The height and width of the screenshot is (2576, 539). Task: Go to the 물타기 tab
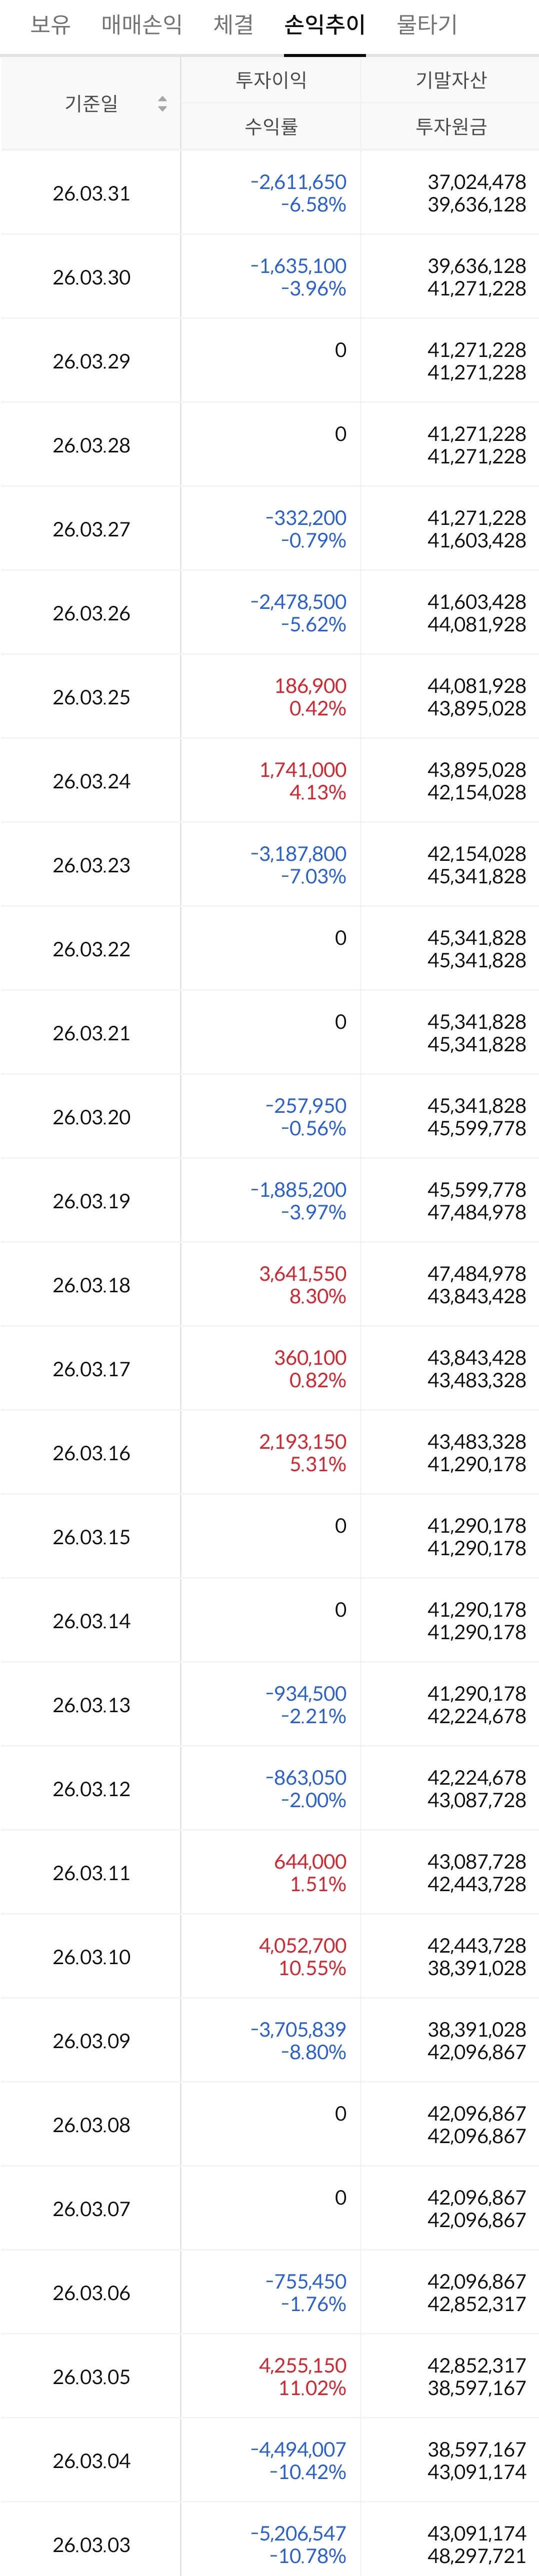[427, 24]
